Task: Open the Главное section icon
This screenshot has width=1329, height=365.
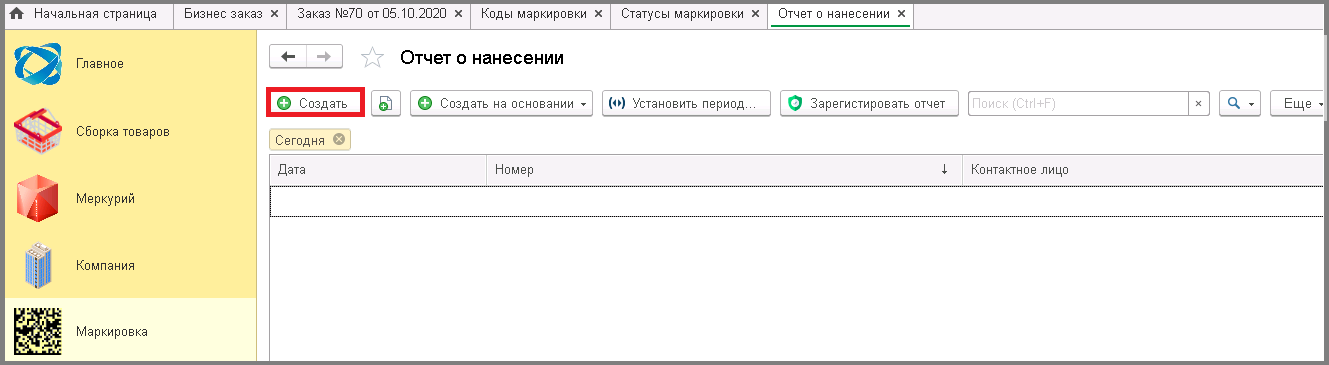Action: (38, 63)
